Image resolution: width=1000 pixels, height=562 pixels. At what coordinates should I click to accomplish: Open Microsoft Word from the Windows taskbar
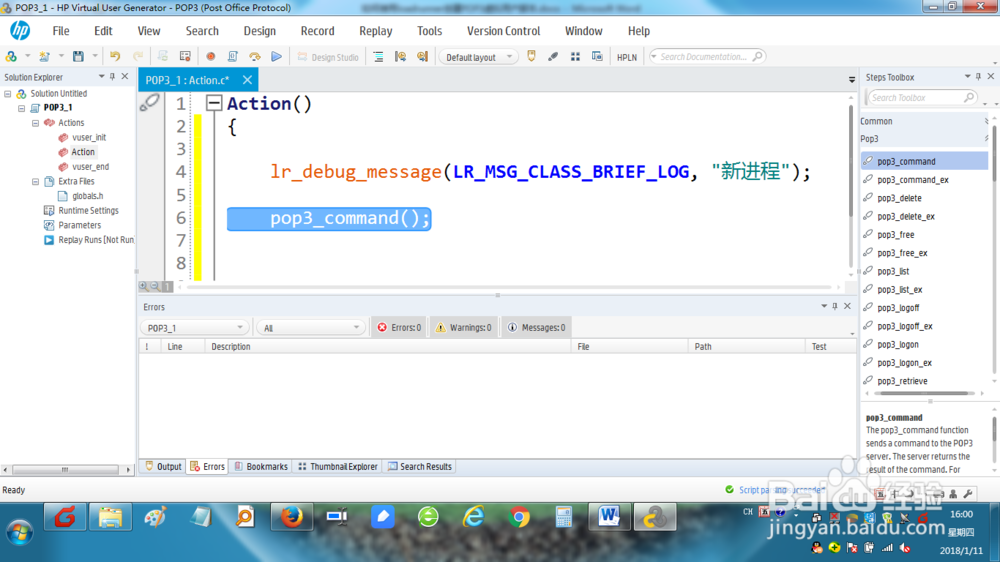coord(609,517)
